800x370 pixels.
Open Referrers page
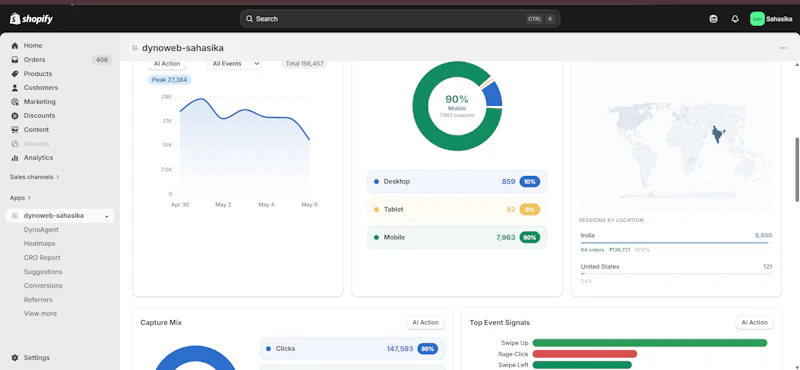[x=38, y=300]
